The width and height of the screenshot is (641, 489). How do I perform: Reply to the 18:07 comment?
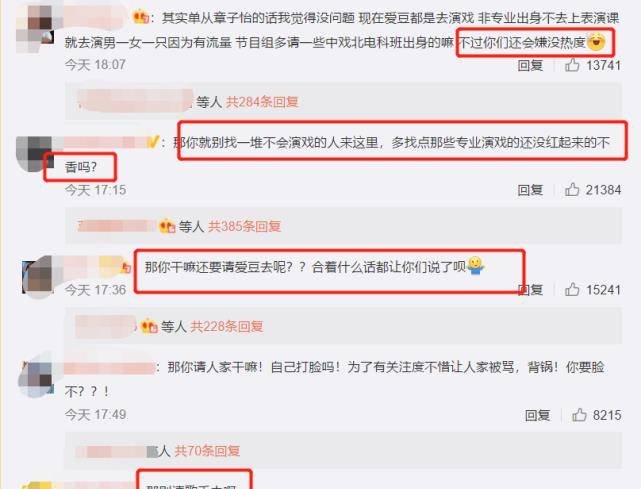pyautogui.click(x=530, y=65)
